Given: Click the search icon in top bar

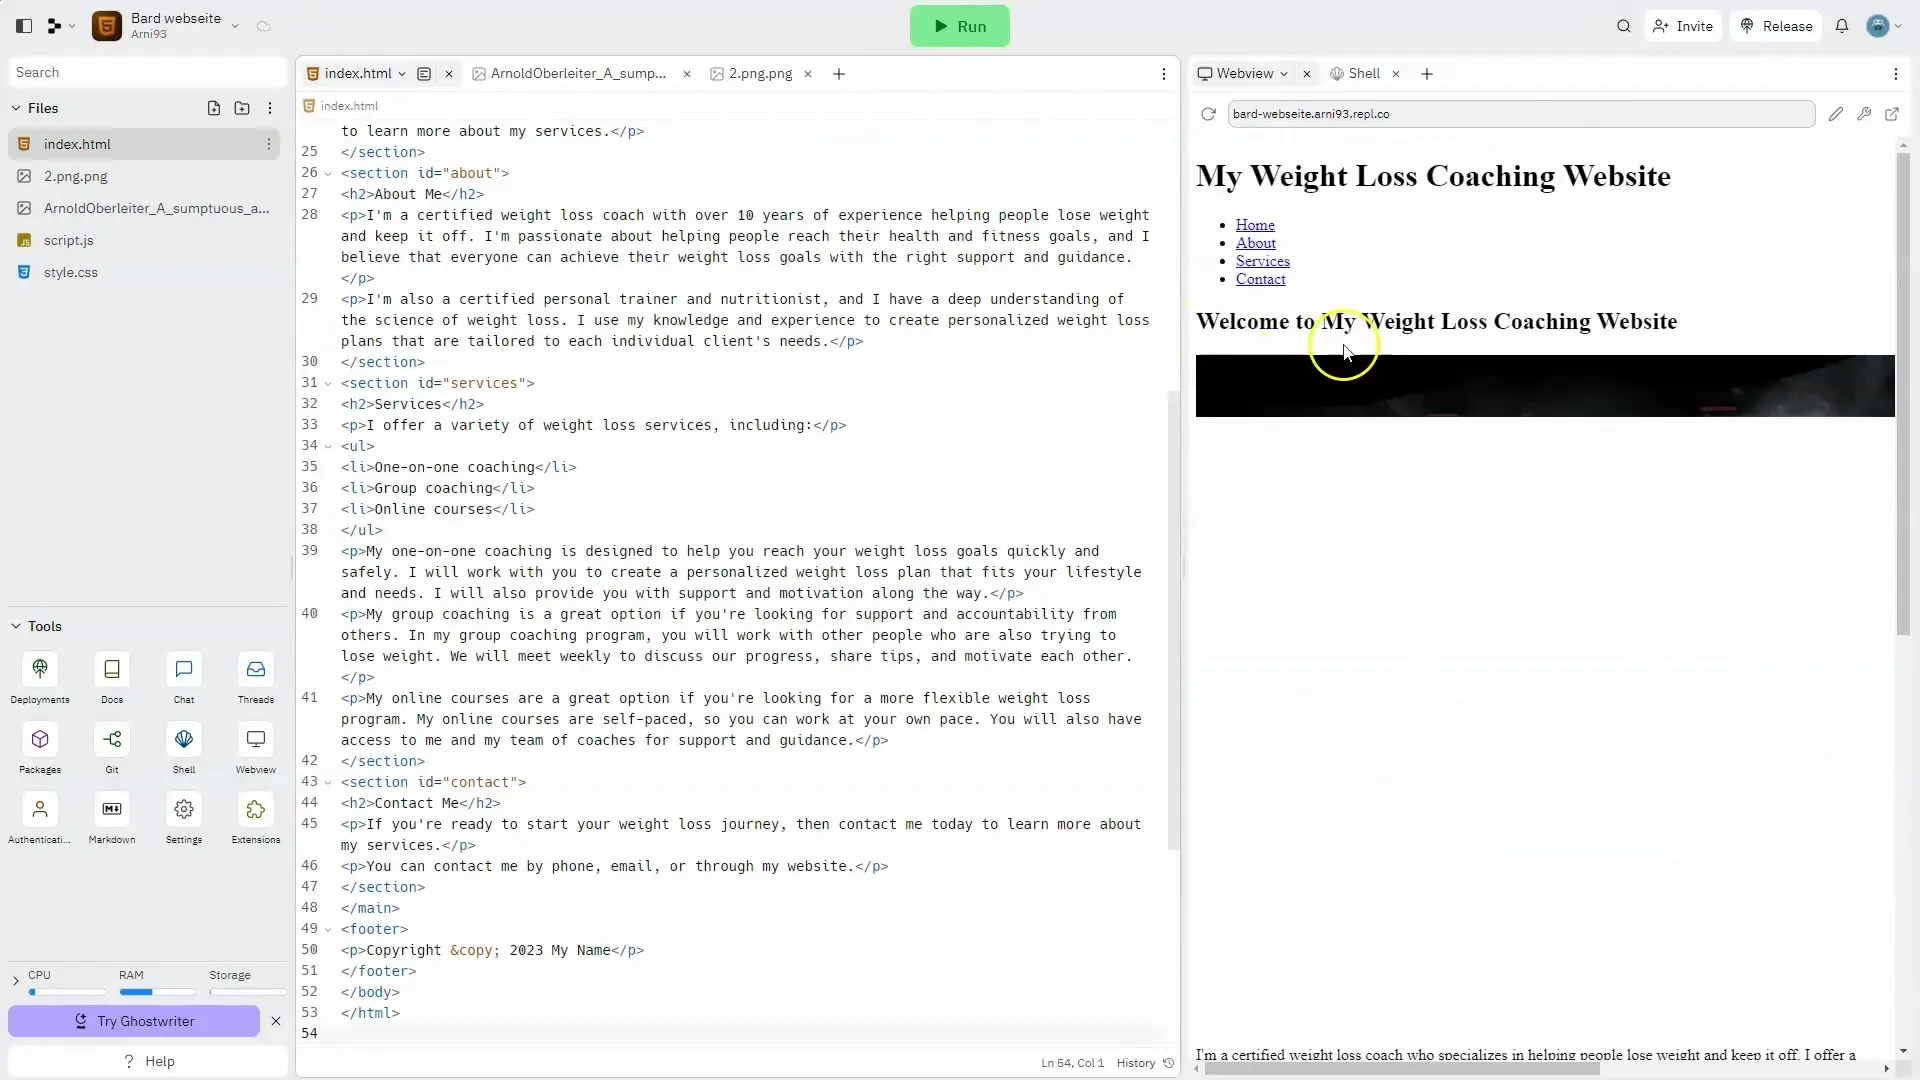Looking at the screenshot, I should click(x=1625, y=25).
